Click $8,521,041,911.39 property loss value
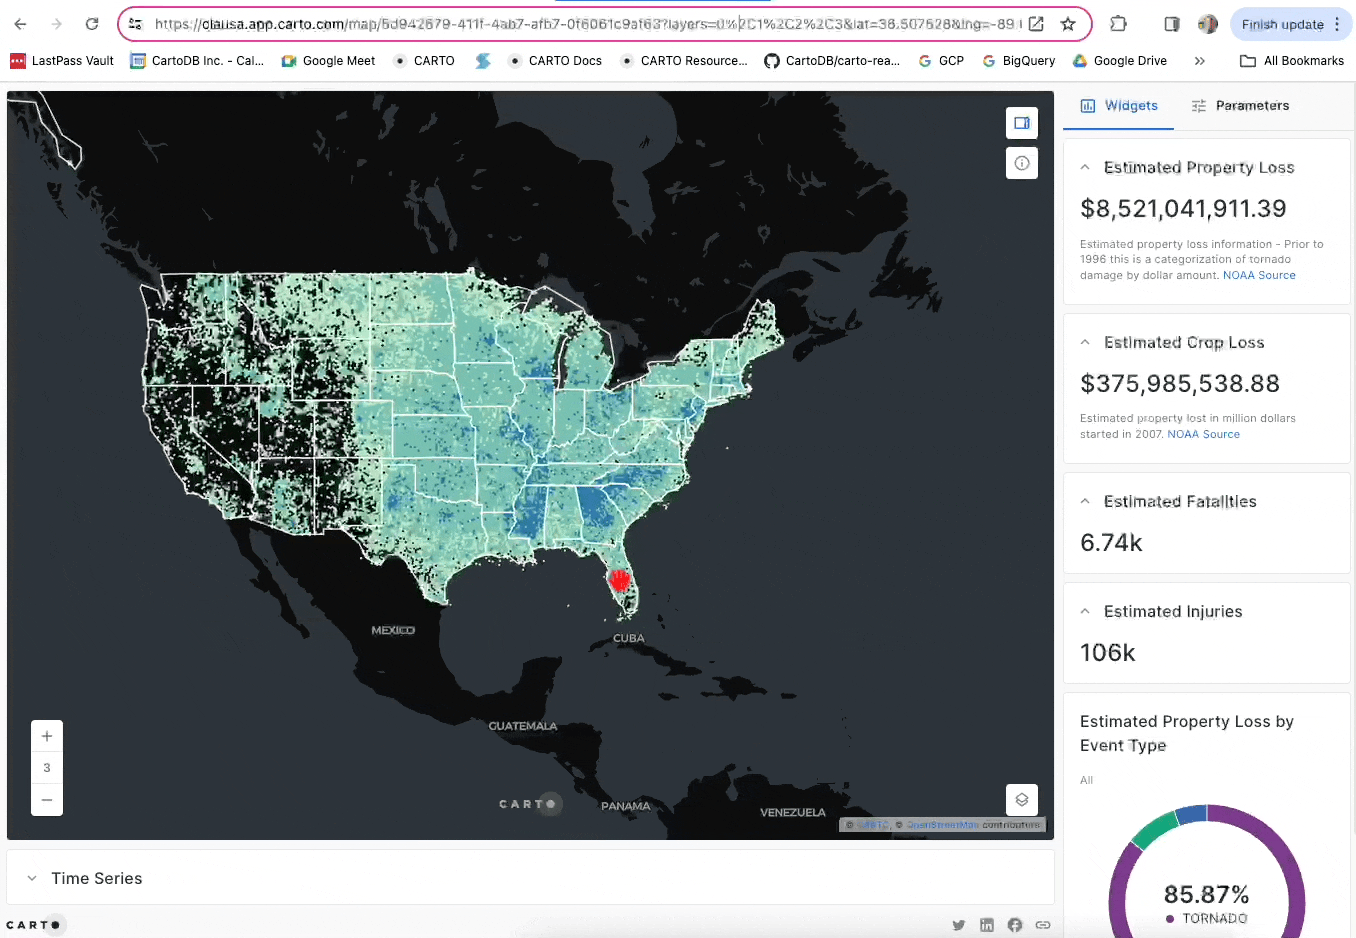 pos(1183,209)
